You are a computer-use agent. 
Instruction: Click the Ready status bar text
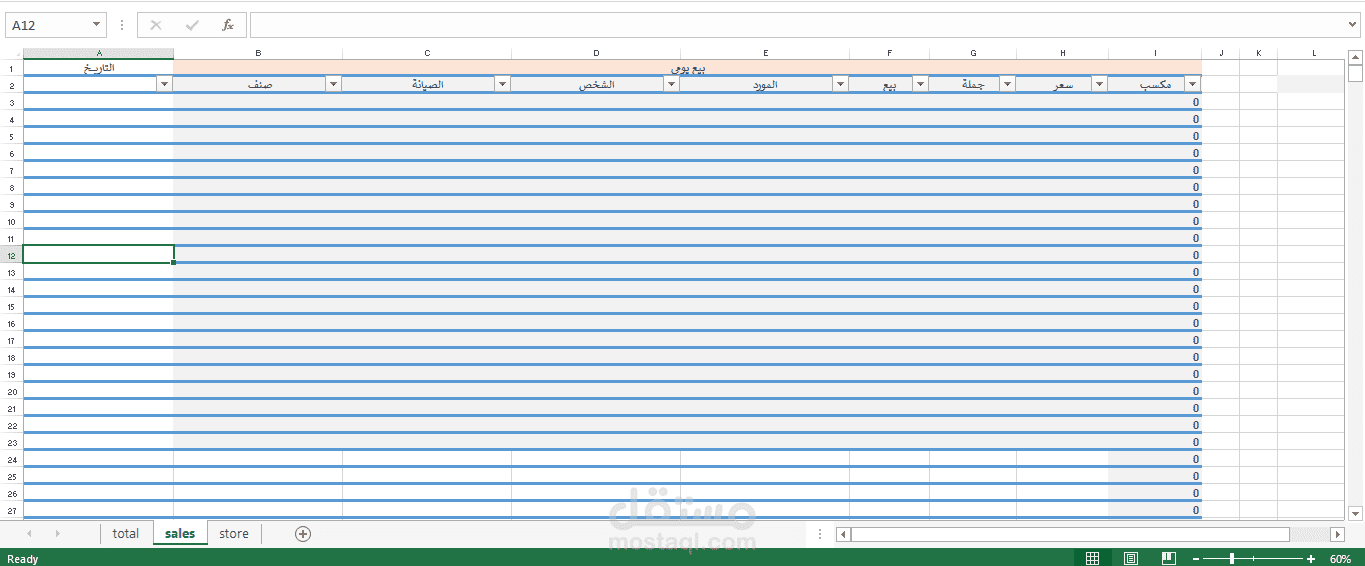pos(22,559)
